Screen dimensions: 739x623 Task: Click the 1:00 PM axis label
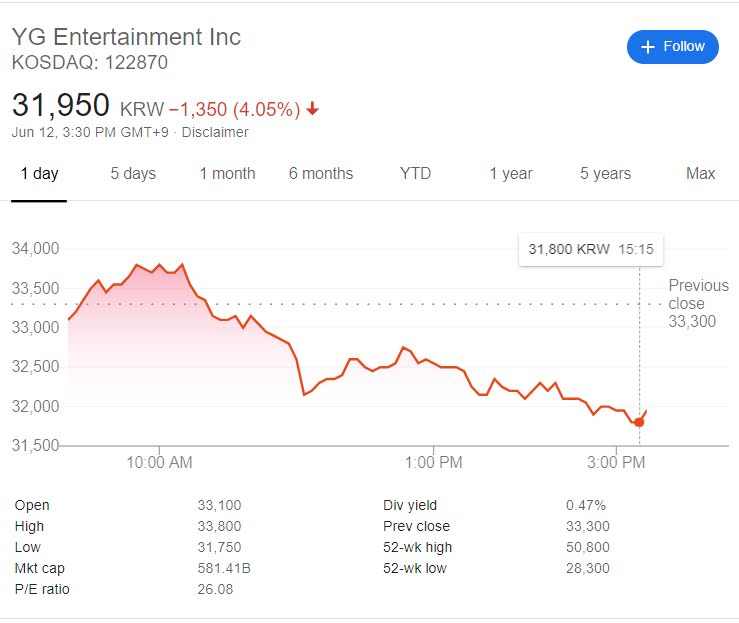(x=433, y=463)
